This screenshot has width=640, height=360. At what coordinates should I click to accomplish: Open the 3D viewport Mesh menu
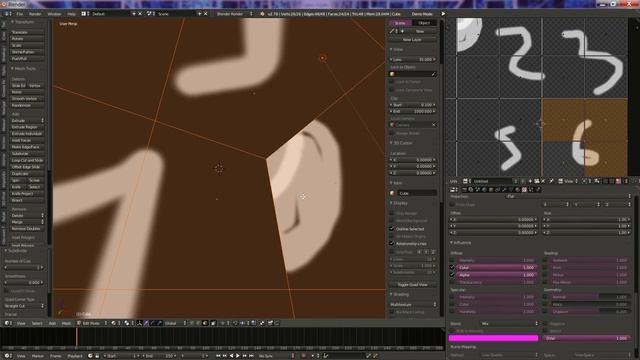66,323
